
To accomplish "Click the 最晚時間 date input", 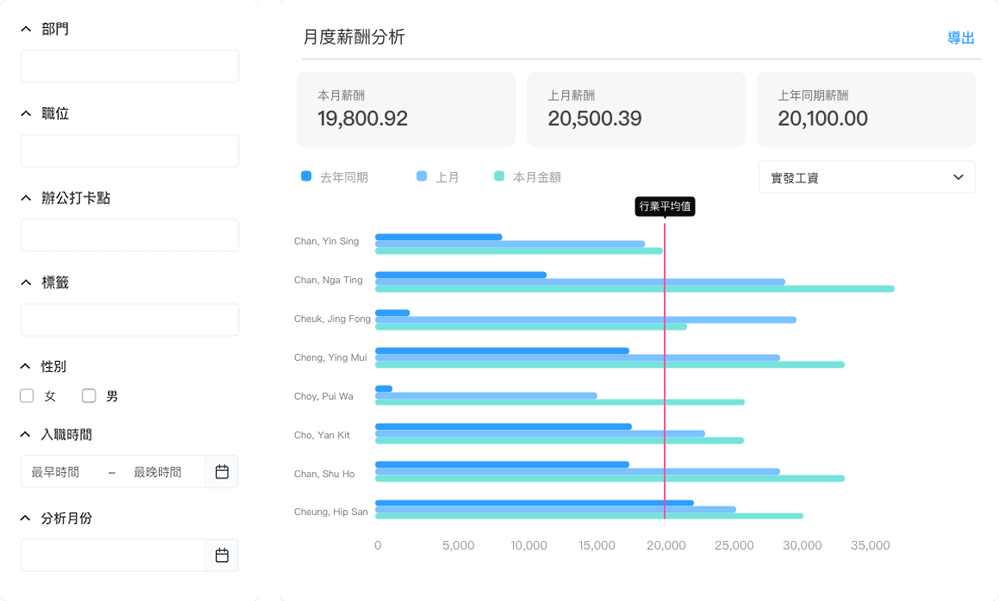I will [157, 472].
